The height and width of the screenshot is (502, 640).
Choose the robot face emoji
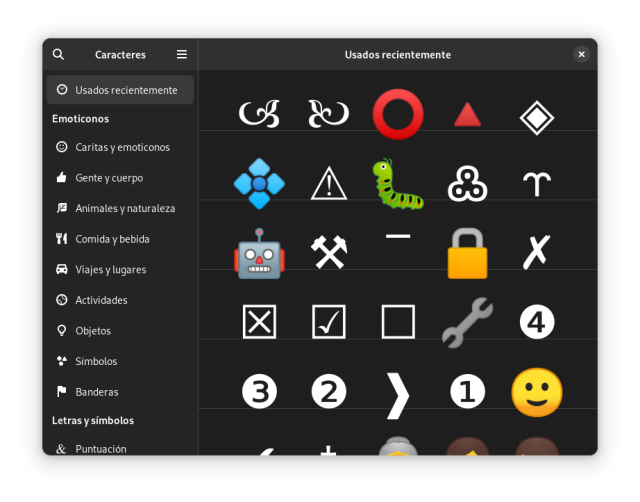[x=259, y=252]
